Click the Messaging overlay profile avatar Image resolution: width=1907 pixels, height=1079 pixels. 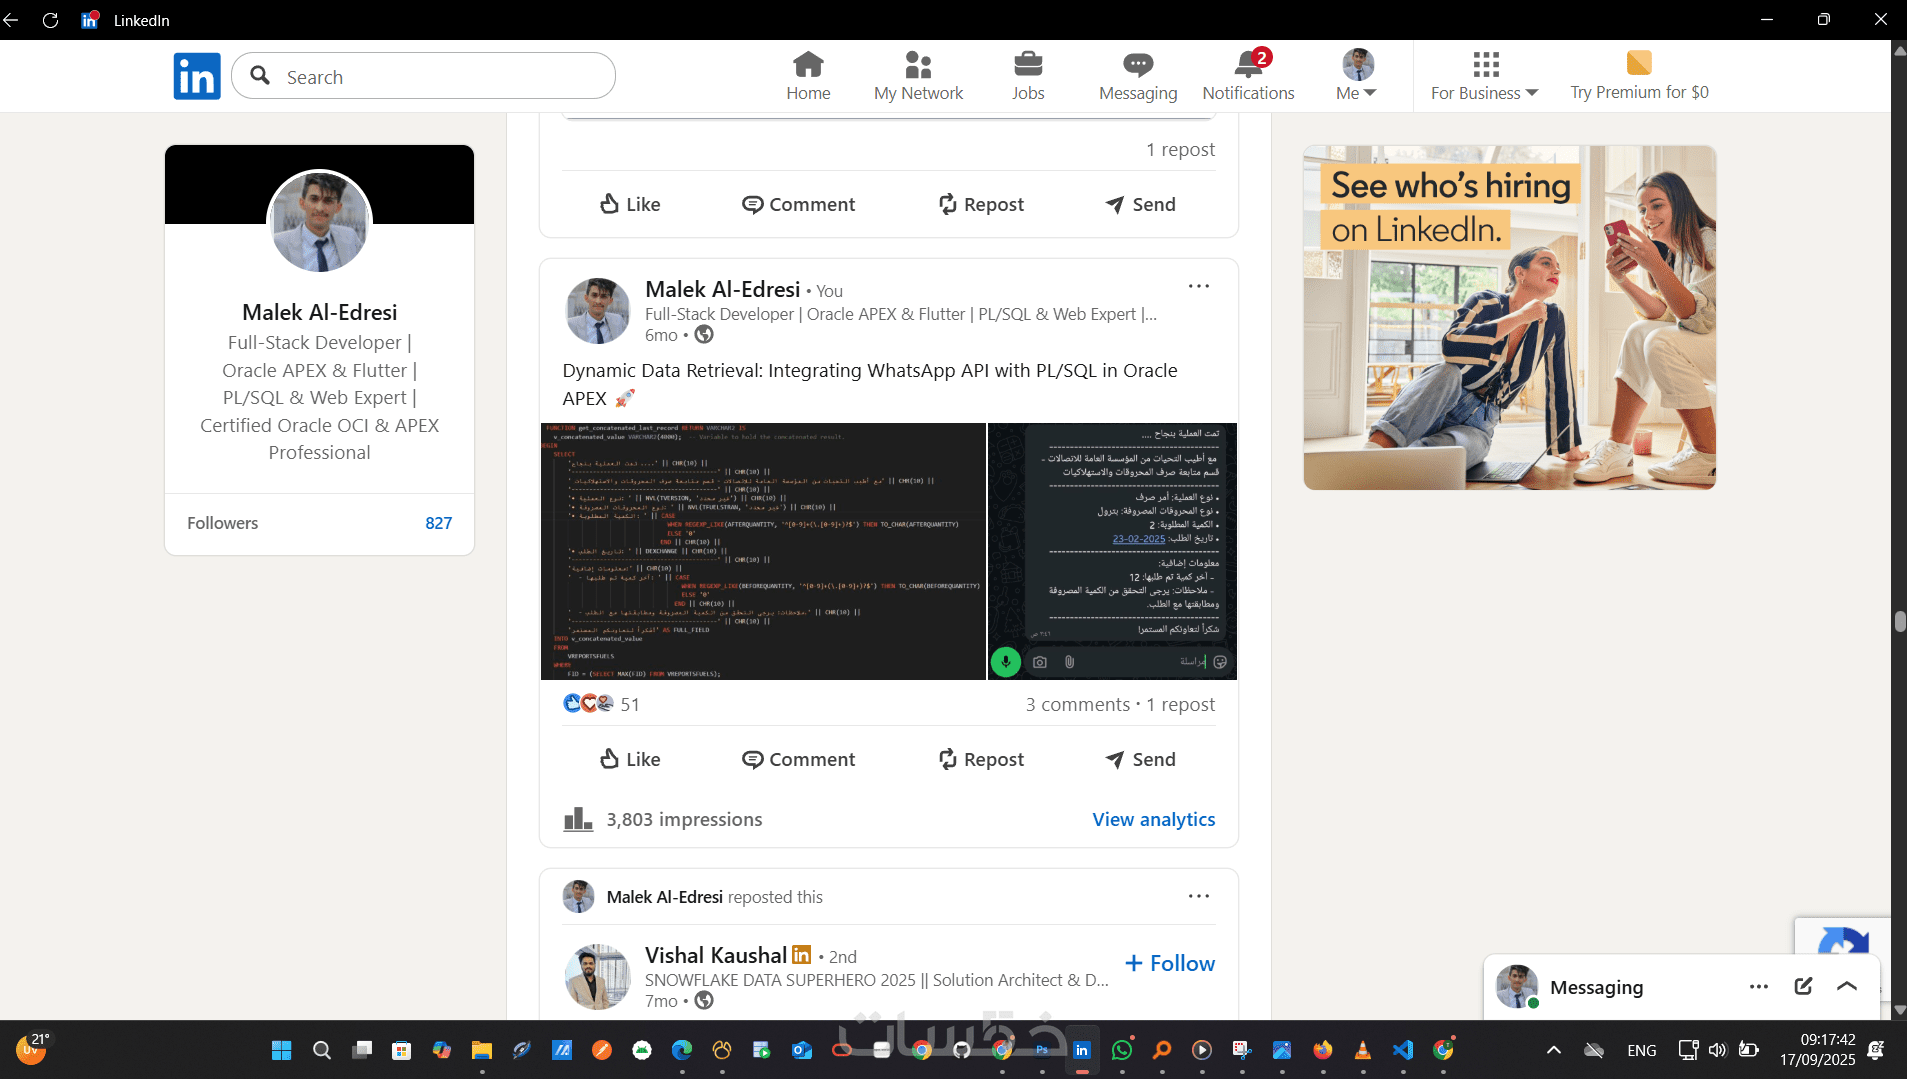[1517, 987]
